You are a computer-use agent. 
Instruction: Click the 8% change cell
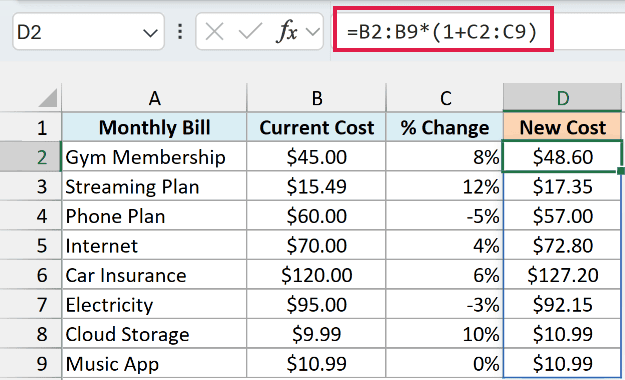point(445,157)
